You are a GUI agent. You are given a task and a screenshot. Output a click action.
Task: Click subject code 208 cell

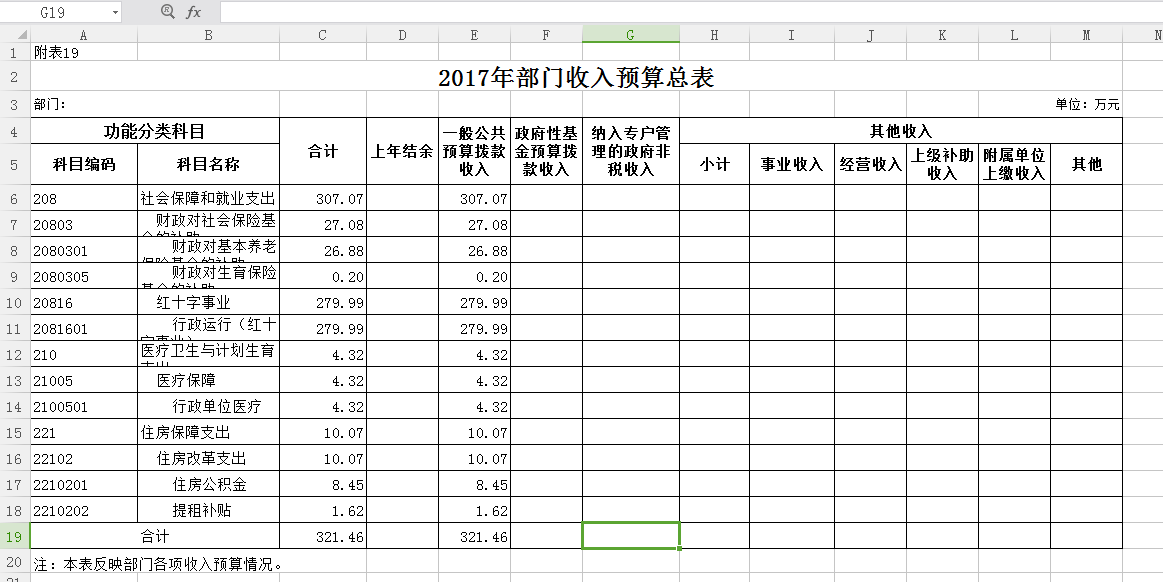(84, 199)
